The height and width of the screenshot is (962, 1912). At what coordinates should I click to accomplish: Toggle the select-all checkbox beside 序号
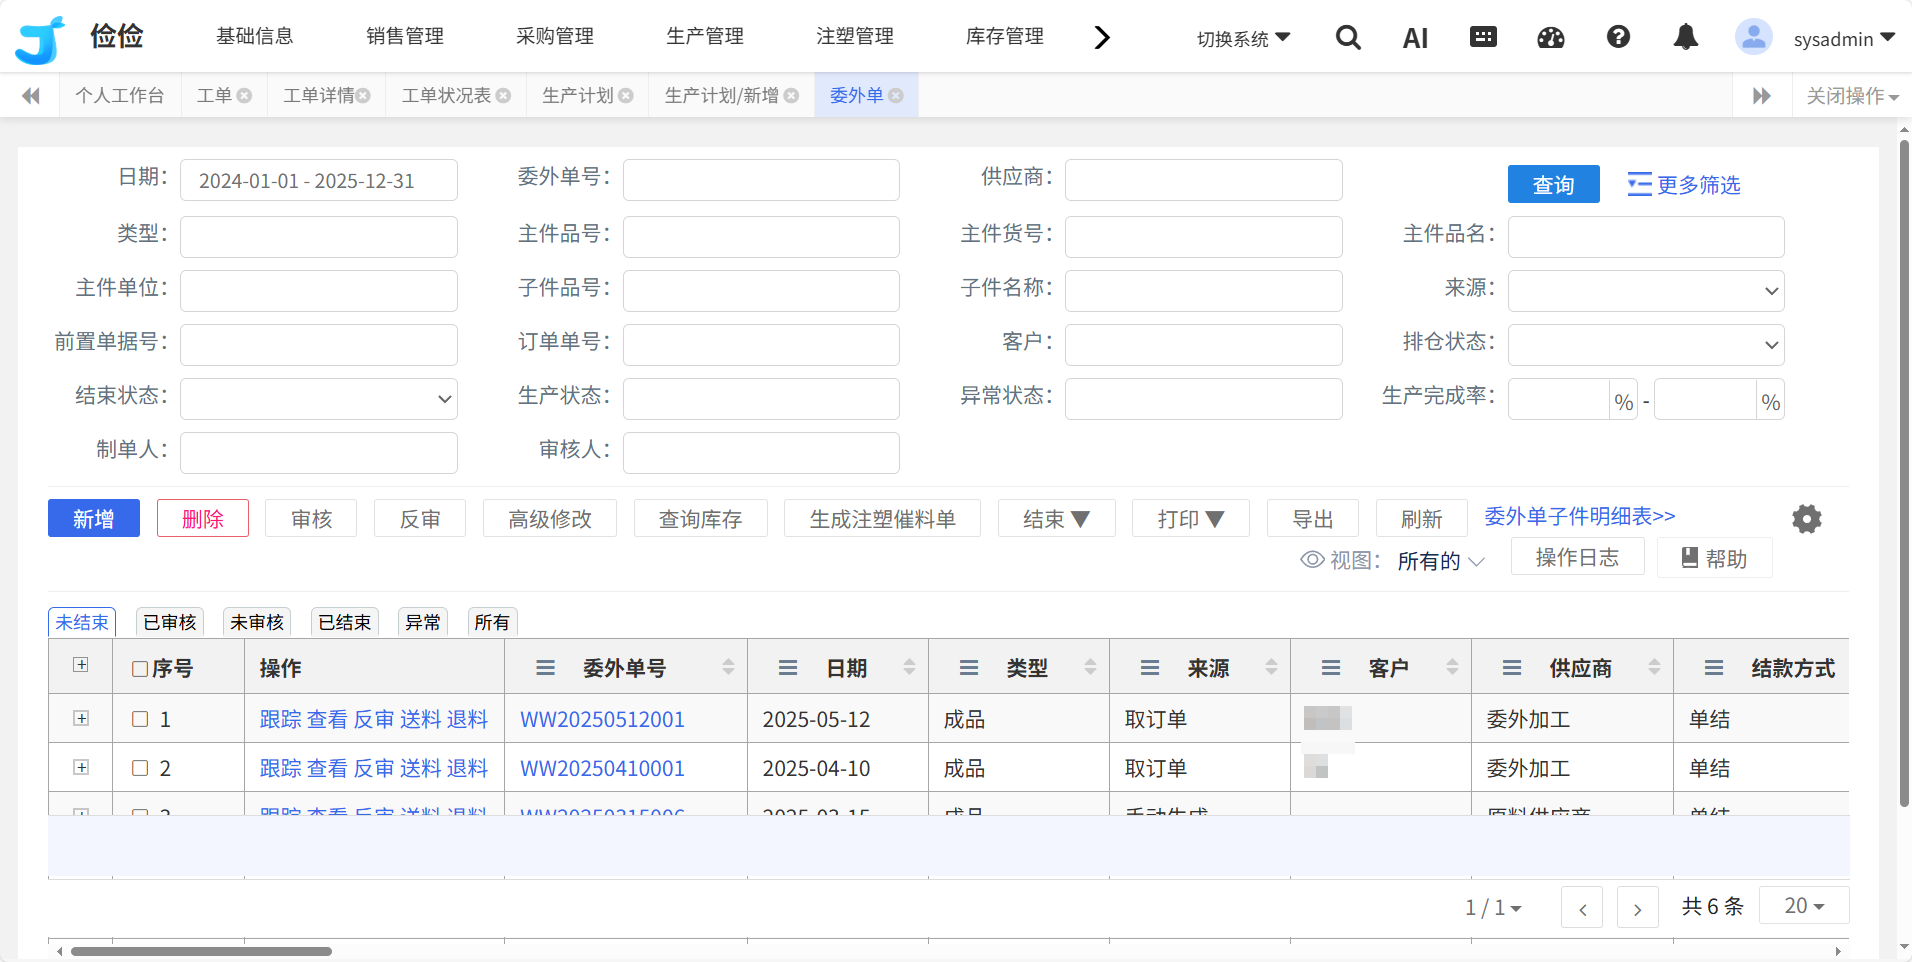(x=140, y=669)
